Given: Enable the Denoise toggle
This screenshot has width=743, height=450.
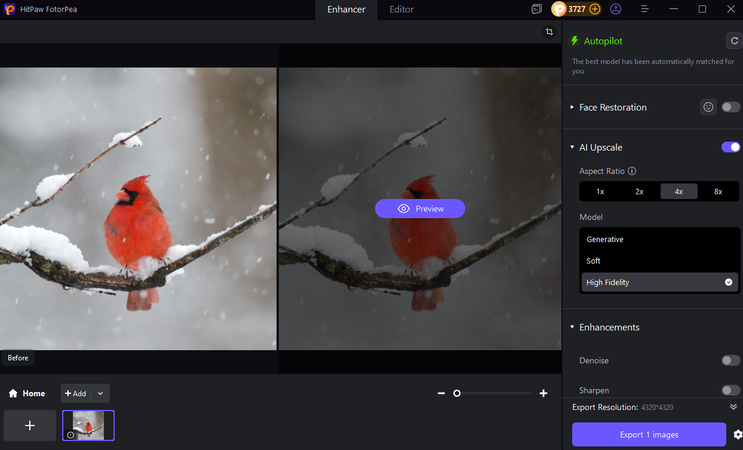Looking at the screenshot, I should (730, 360).
